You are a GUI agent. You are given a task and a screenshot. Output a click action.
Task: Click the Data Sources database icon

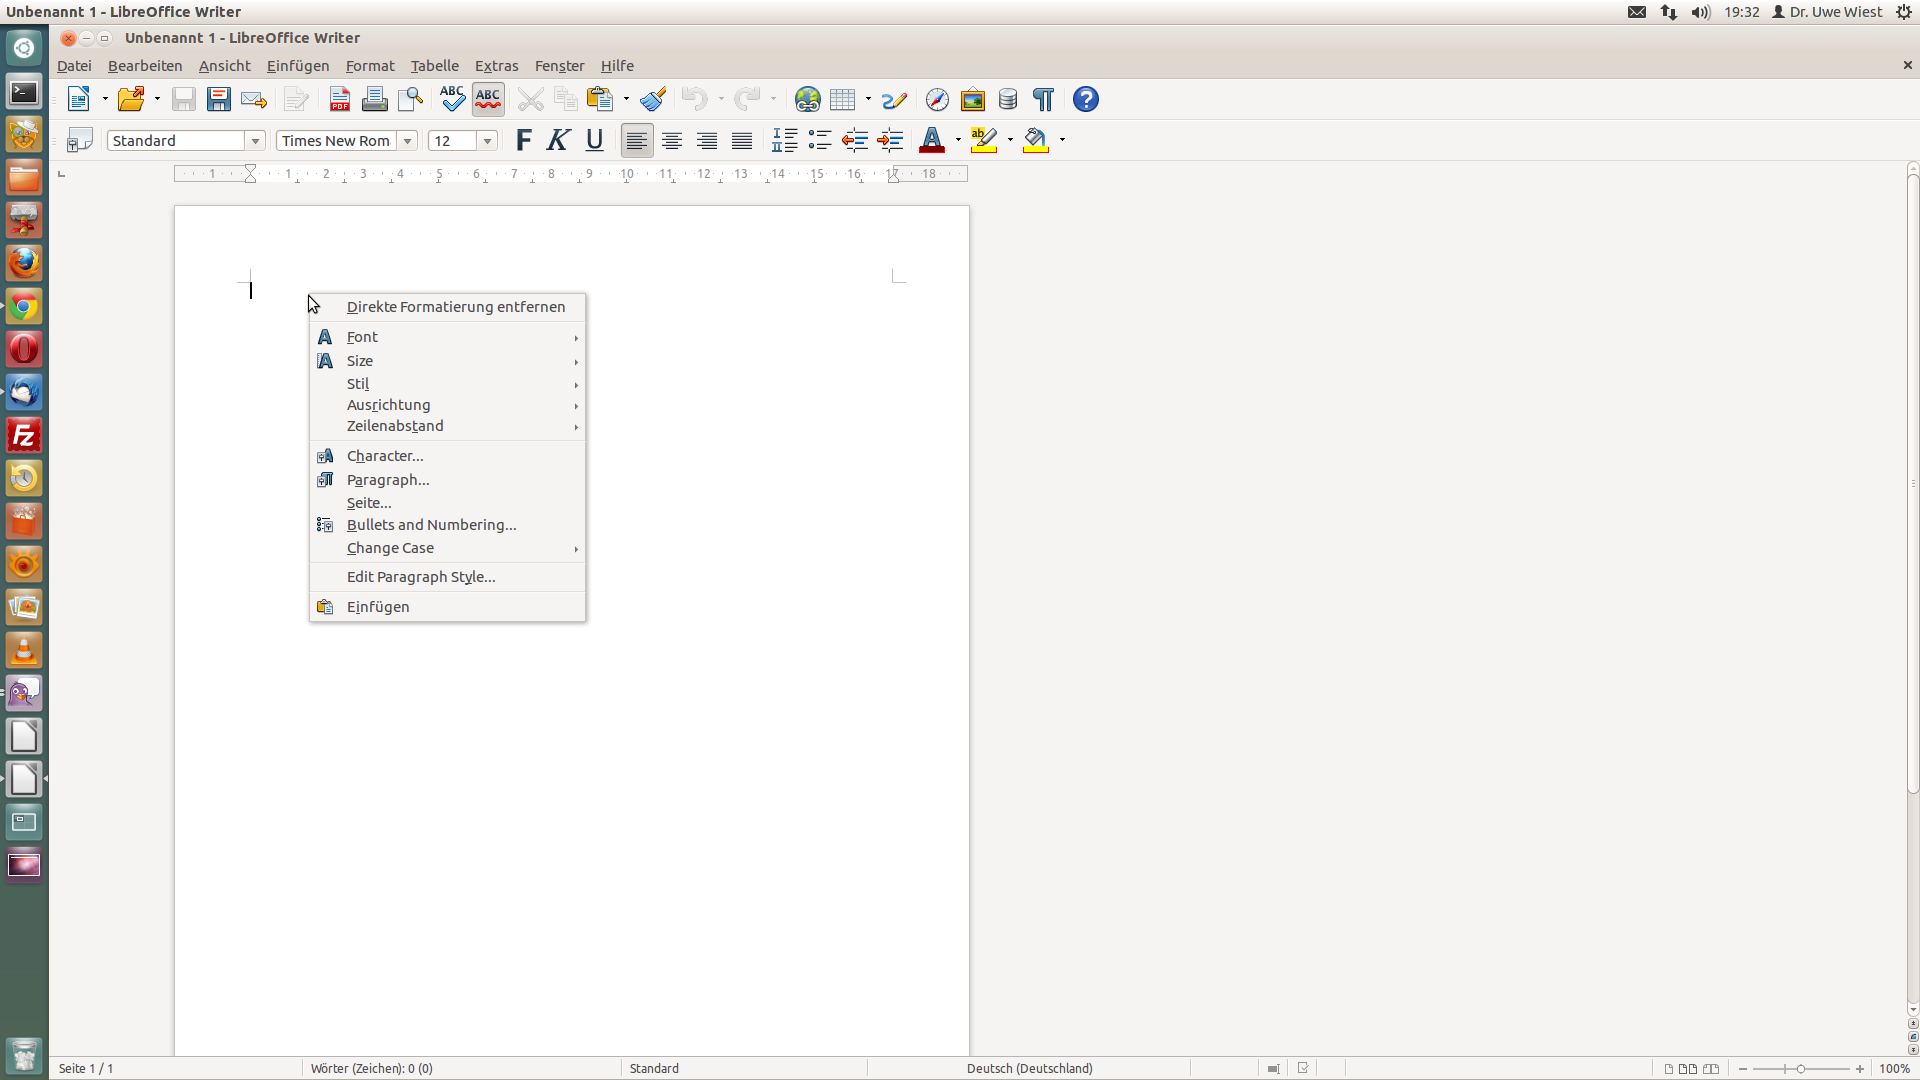point(1008,100)
